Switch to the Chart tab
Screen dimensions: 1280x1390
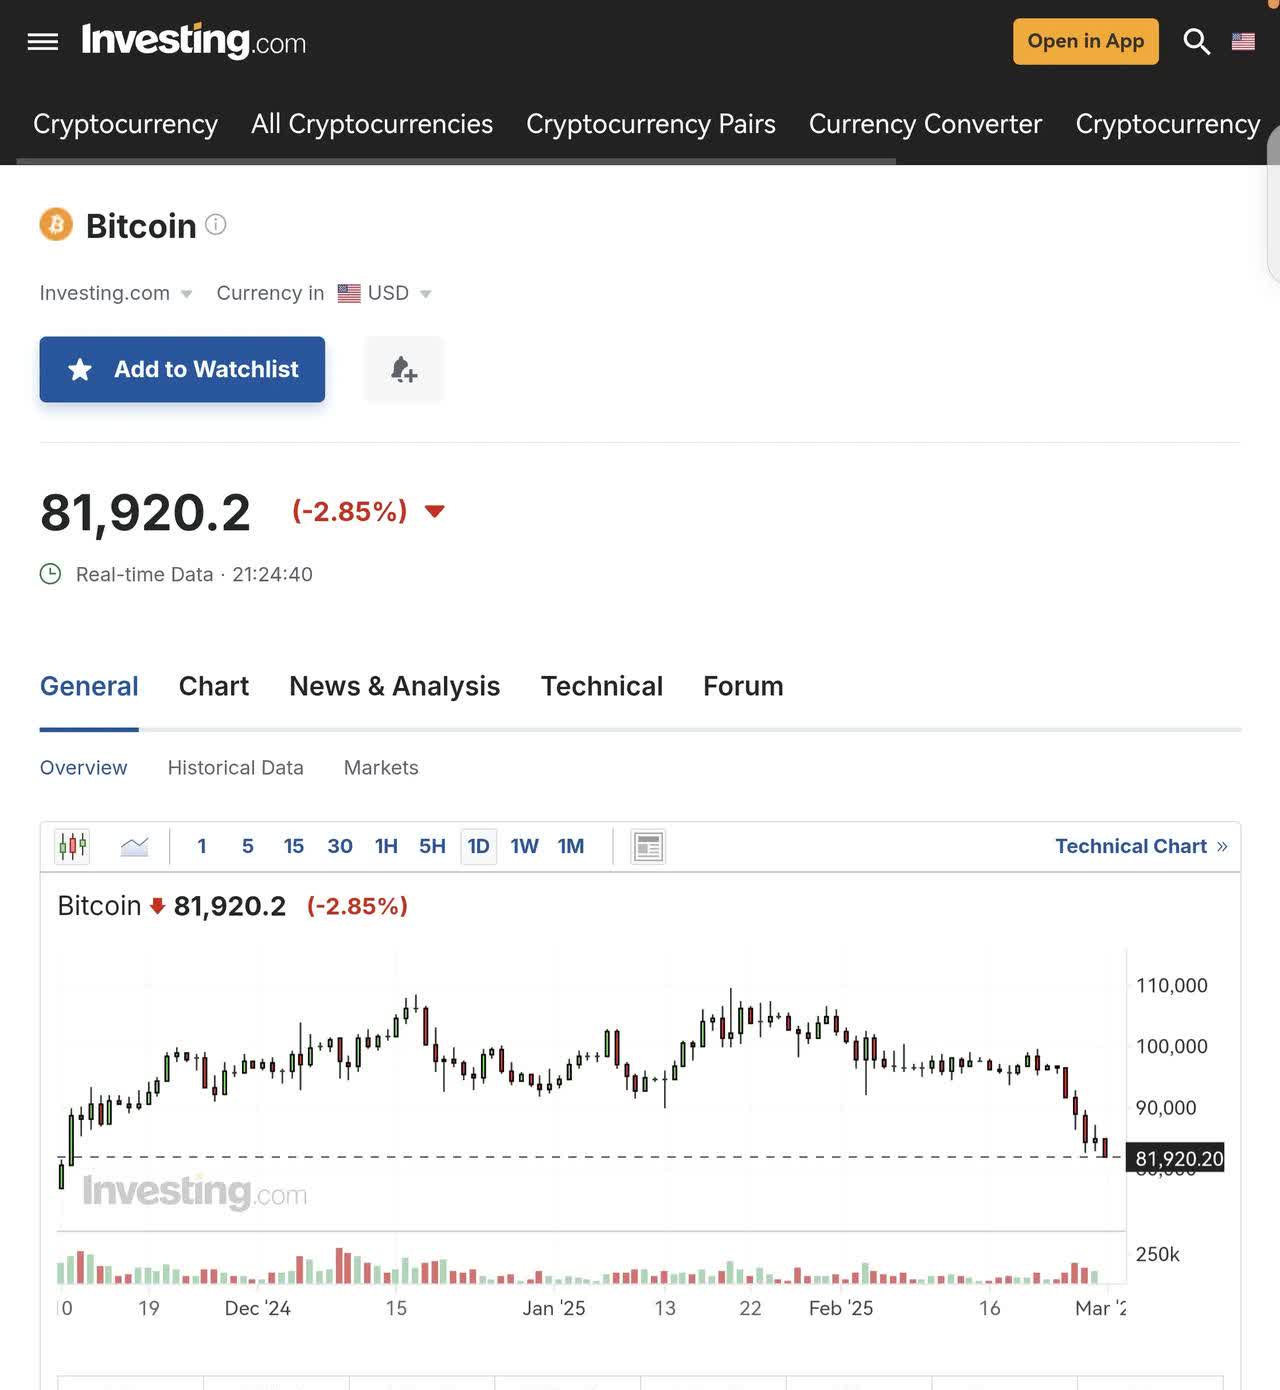214,686
